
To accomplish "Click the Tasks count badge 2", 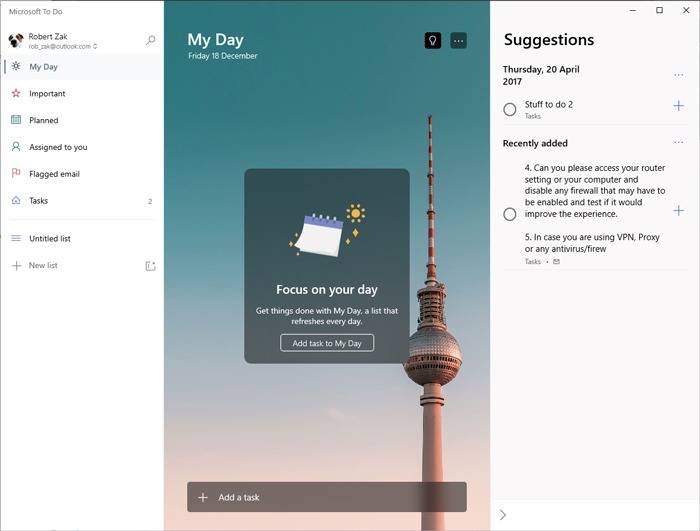I will coord(150,201).
